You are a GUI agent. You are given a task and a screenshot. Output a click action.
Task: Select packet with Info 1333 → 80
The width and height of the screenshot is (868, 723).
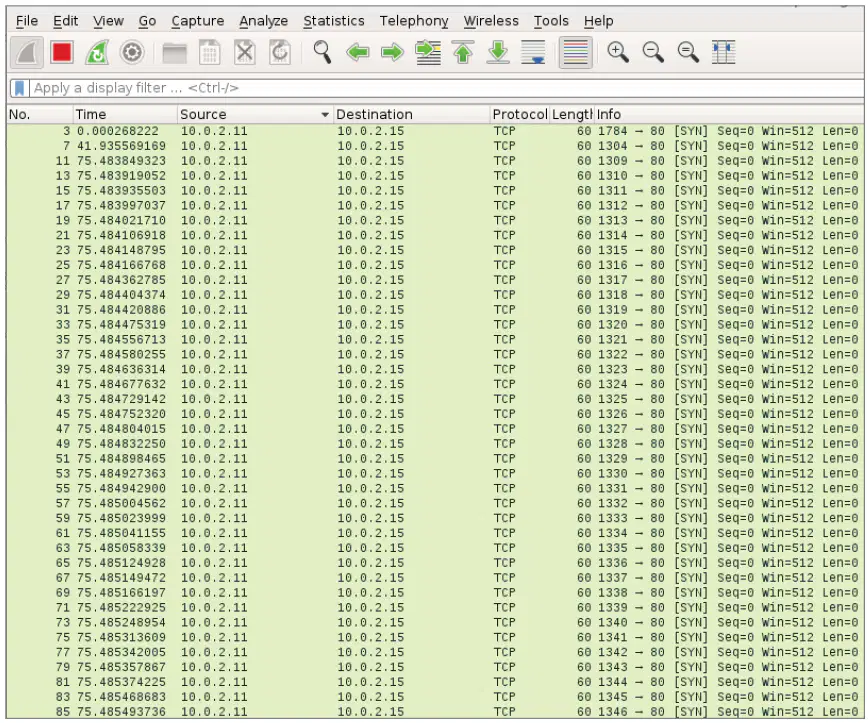tap(435, 518)
